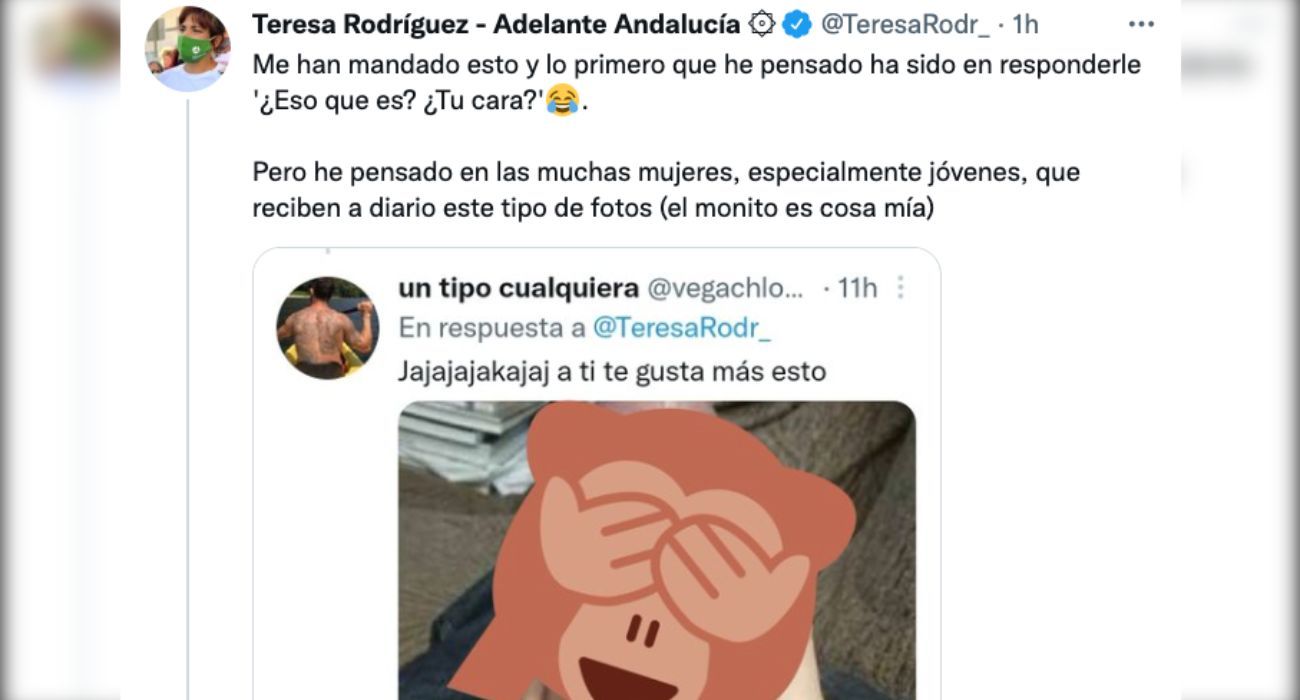1300x700 pixels.
Task: Click the 'Me han mandado esto' tweet text
Action: (x=695, y=83)
